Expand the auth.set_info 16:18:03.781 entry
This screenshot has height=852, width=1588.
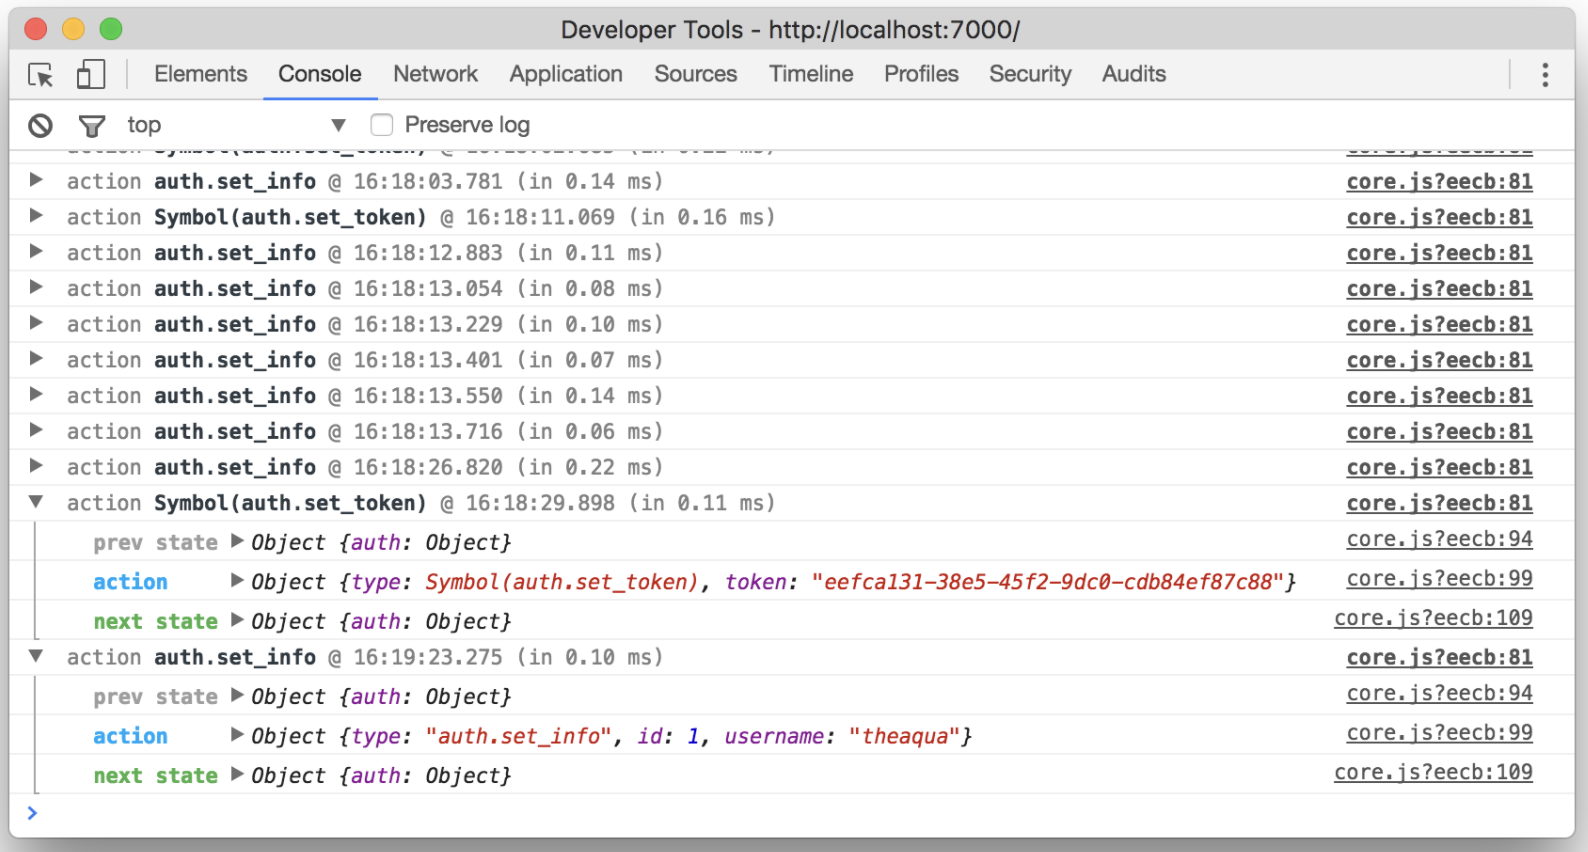[36, 181]
